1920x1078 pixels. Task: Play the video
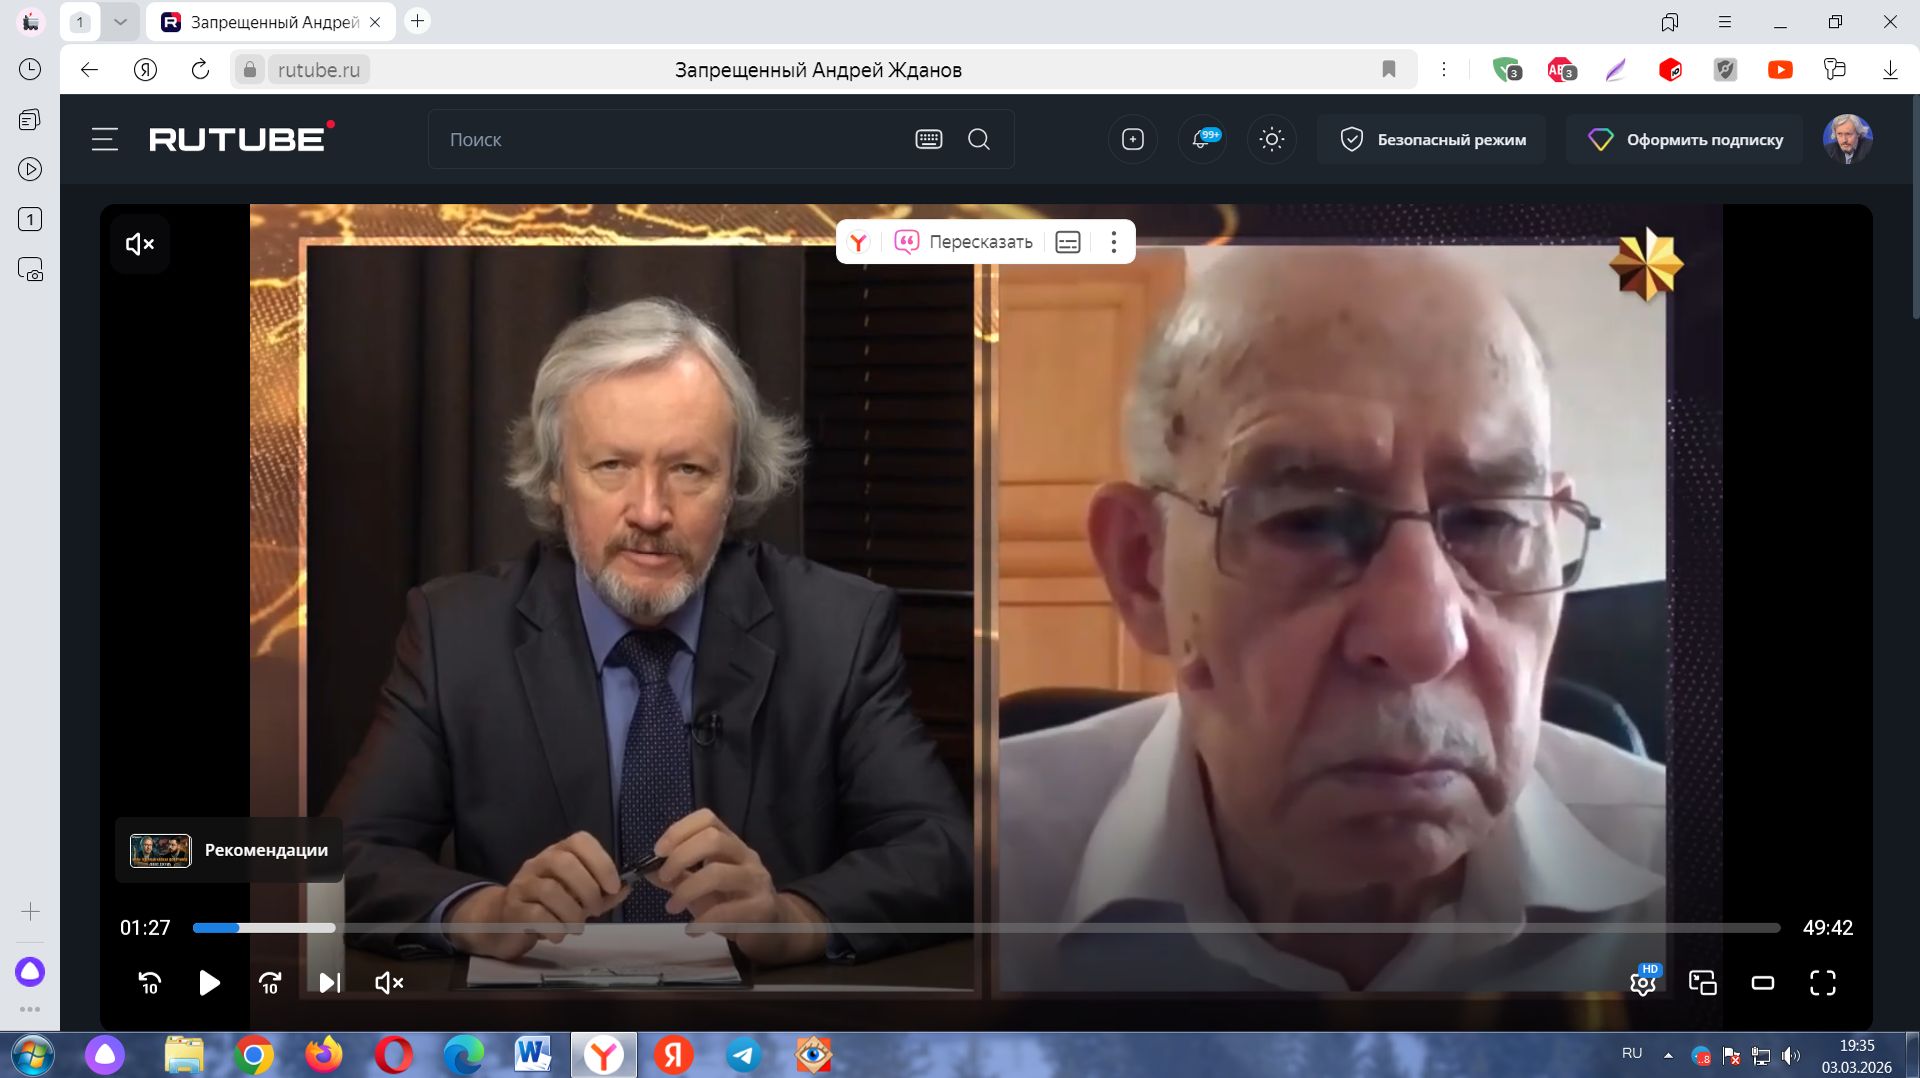(209, 983)
